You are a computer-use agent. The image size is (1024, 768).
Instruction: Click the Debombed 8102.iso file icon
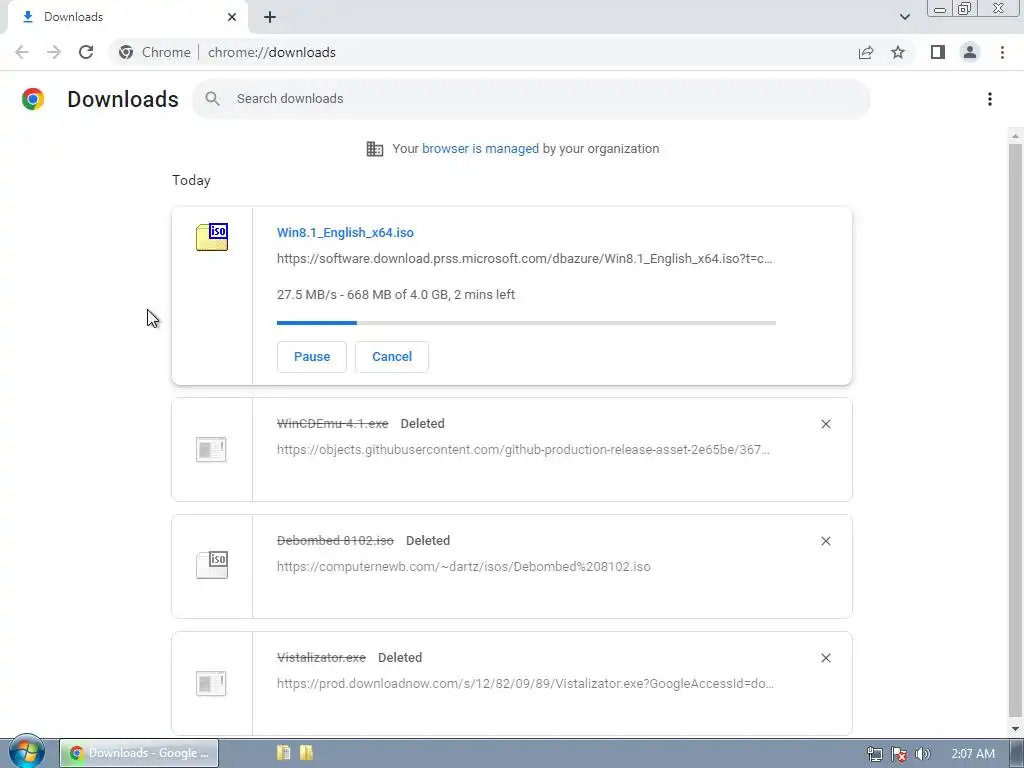point(212,565)
